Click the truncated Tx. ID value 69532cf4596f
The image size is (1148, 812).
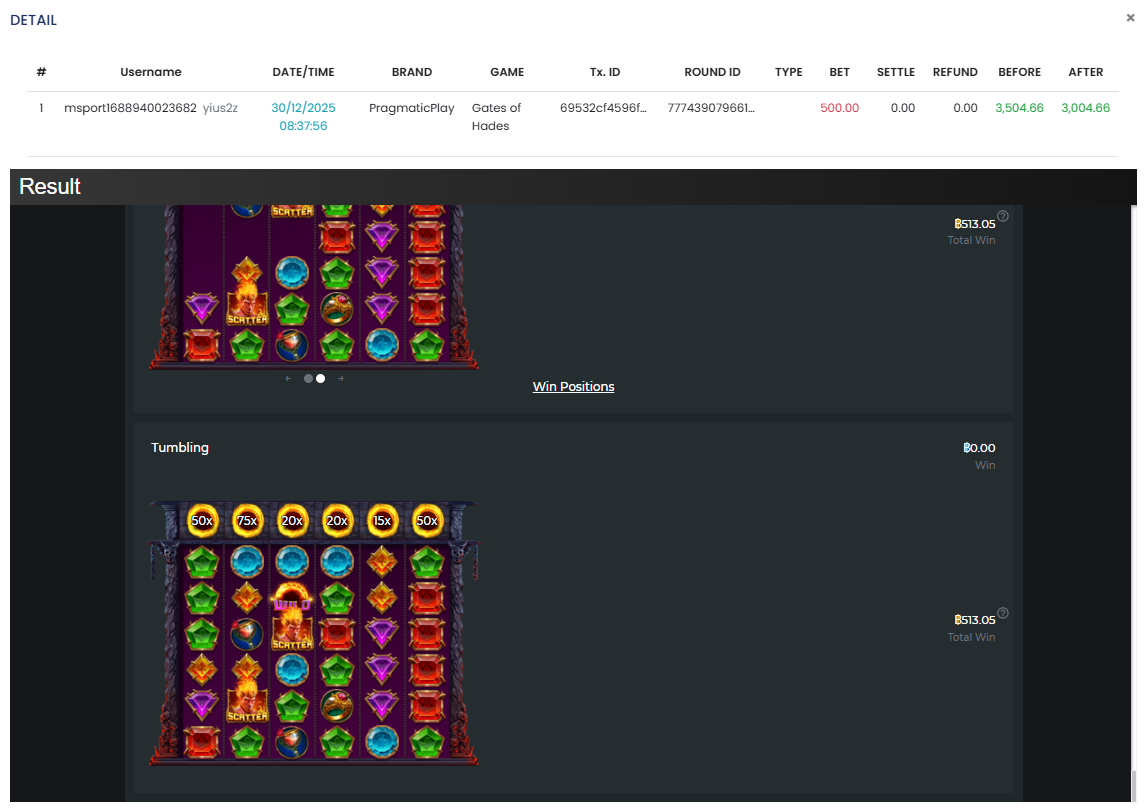tap(603, 108)
